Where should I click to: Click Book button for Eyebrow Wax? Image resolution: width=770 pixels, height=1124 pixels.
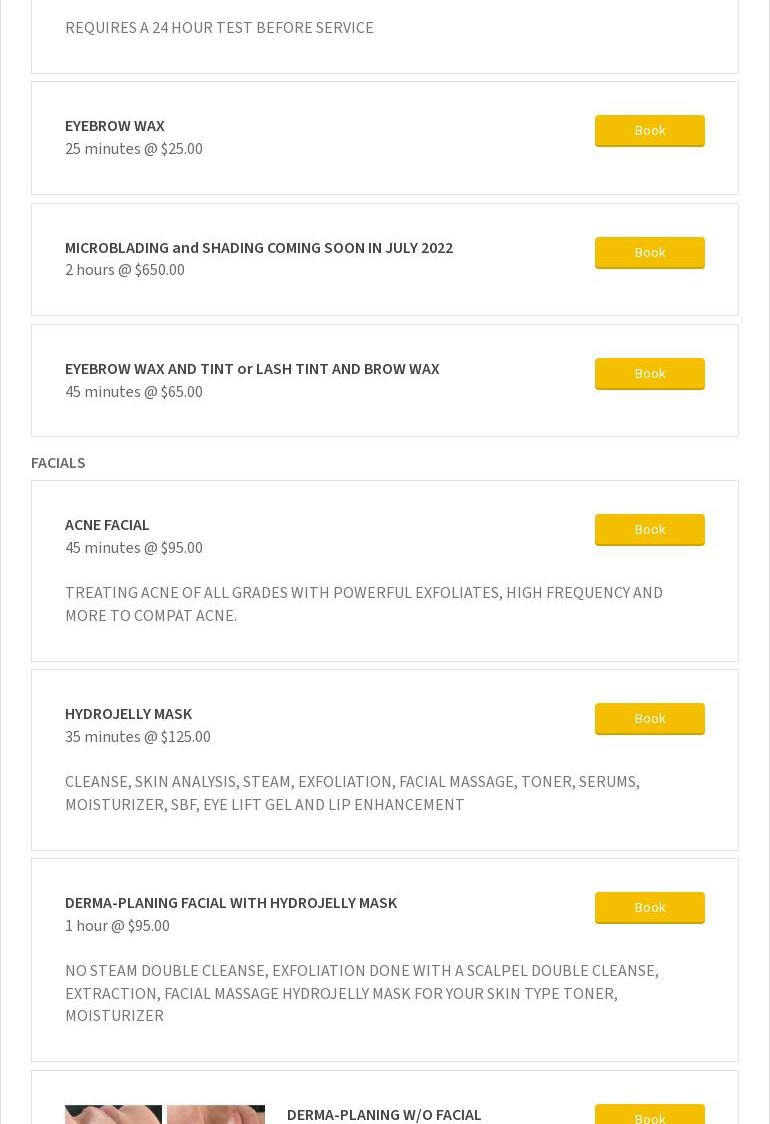pyautogui.click(x=649, y=130)
